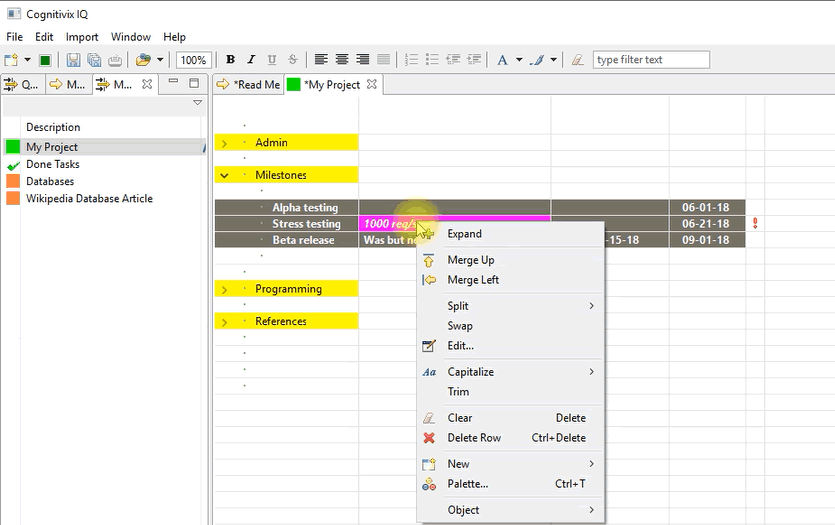Click the dark green square toolbar icon
This screenshot has height=525, width=835.
click(45, 60)
